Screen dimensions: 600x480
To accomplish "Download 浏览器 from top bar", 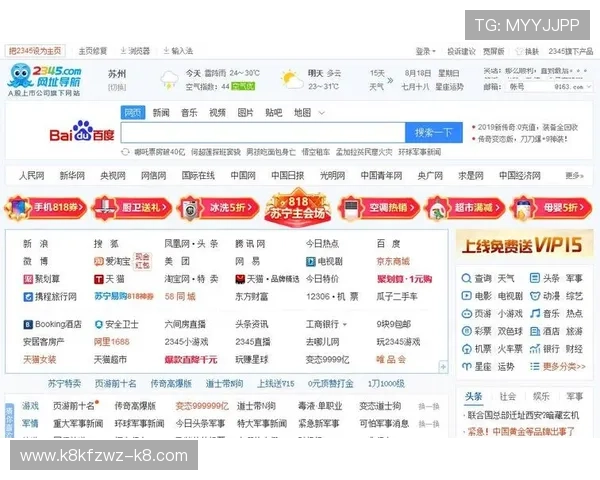I will pyautogui.click(x=135, y=51).
